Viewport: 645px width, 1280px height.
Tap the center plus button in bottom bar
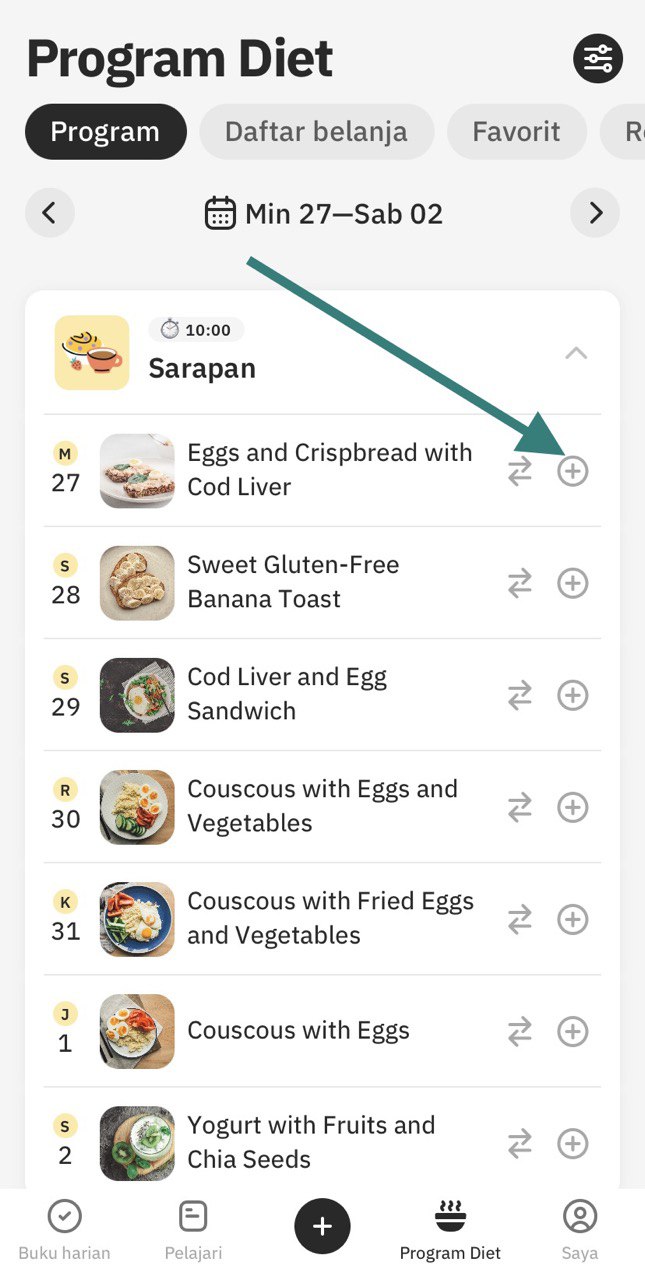coord(322,1225)
